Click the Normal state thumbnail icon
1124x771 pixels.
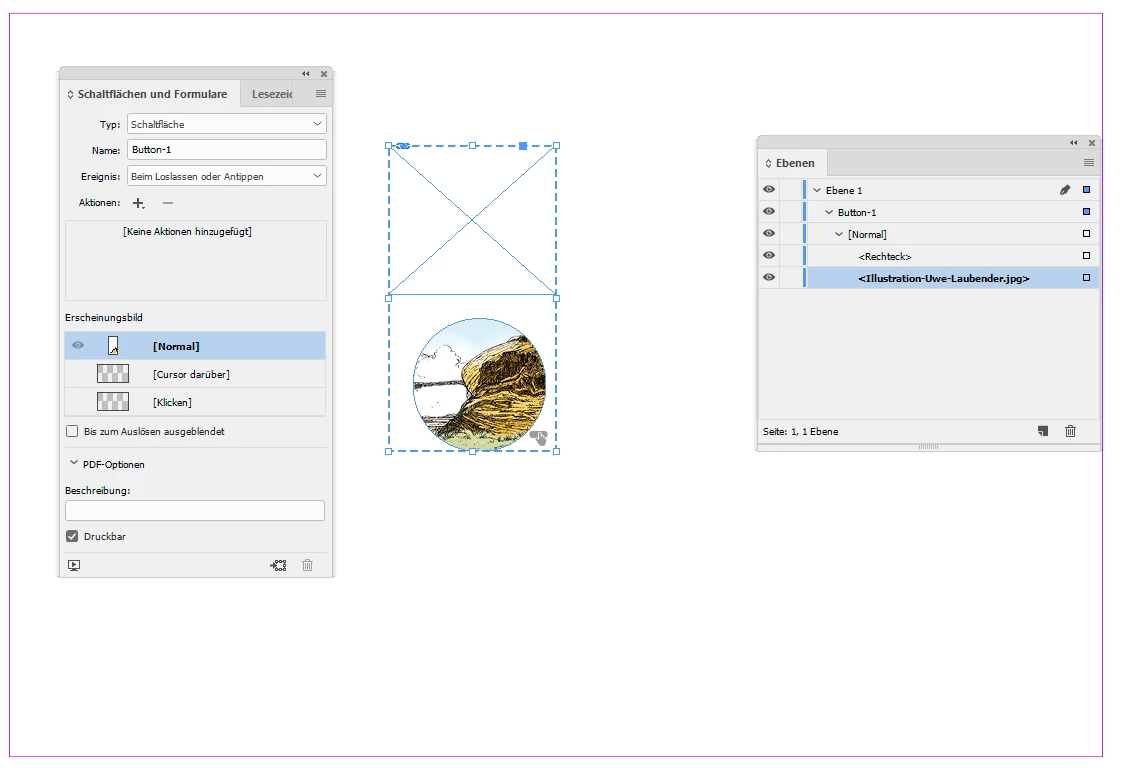click(113, 345)
